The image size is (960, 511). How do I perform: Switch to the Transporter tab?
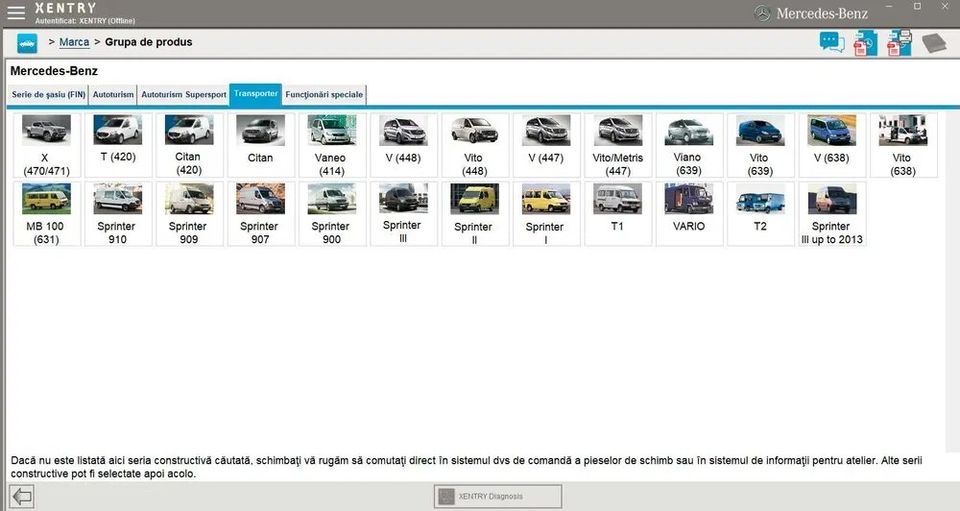[x=256, y=94]
